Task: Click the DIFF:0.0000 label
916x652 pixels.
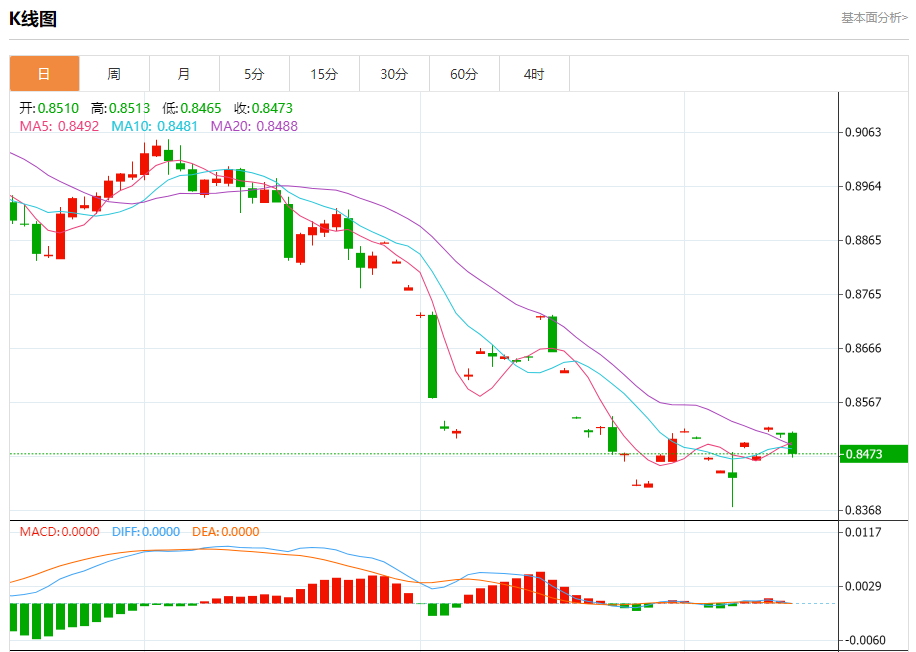Action: coord(146,532)
